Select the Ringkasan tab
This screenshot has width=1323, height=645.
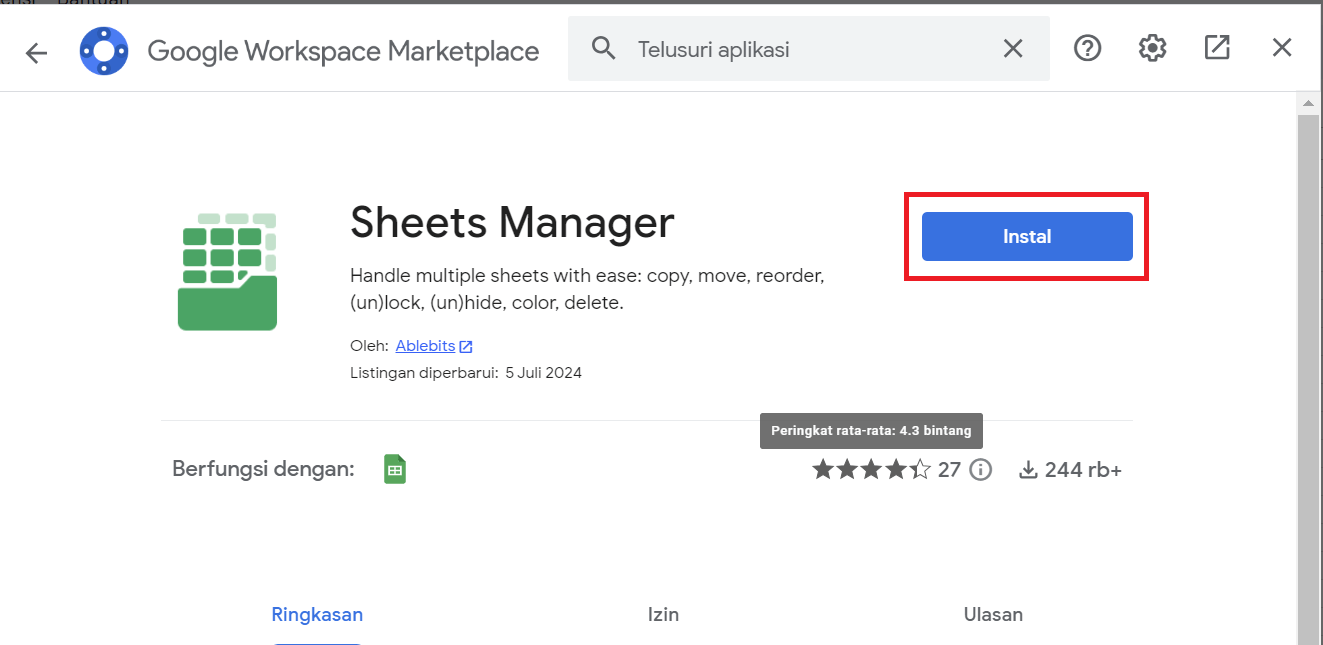click(317, 614)
